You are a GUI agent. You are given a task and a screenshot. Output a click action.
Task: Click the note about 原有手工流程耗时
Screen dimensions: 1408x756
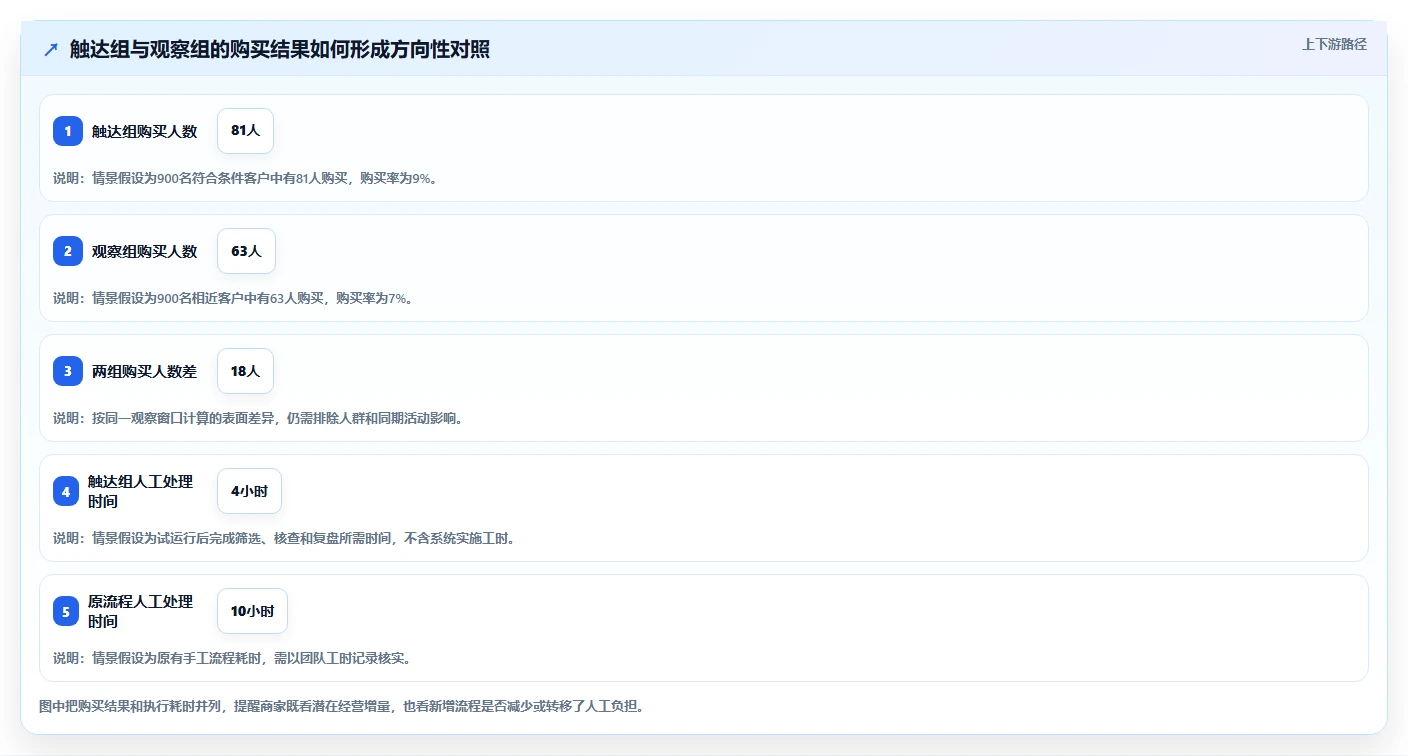coord(232,658)
